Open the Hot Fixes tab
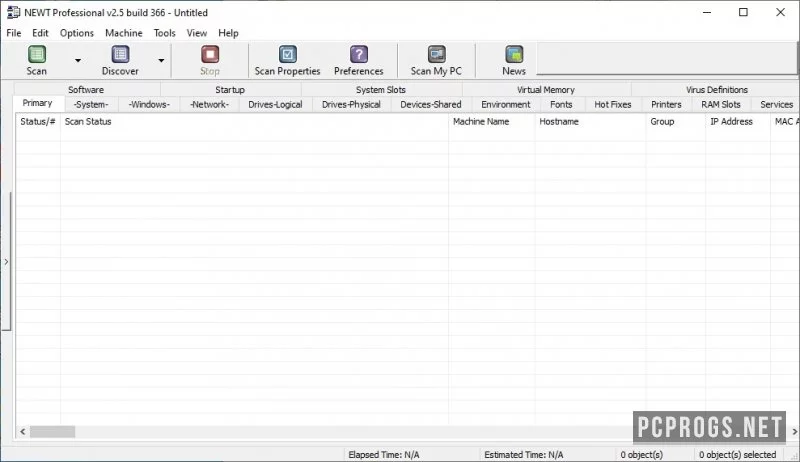This screenshot has height=462, width=800. 613,105
